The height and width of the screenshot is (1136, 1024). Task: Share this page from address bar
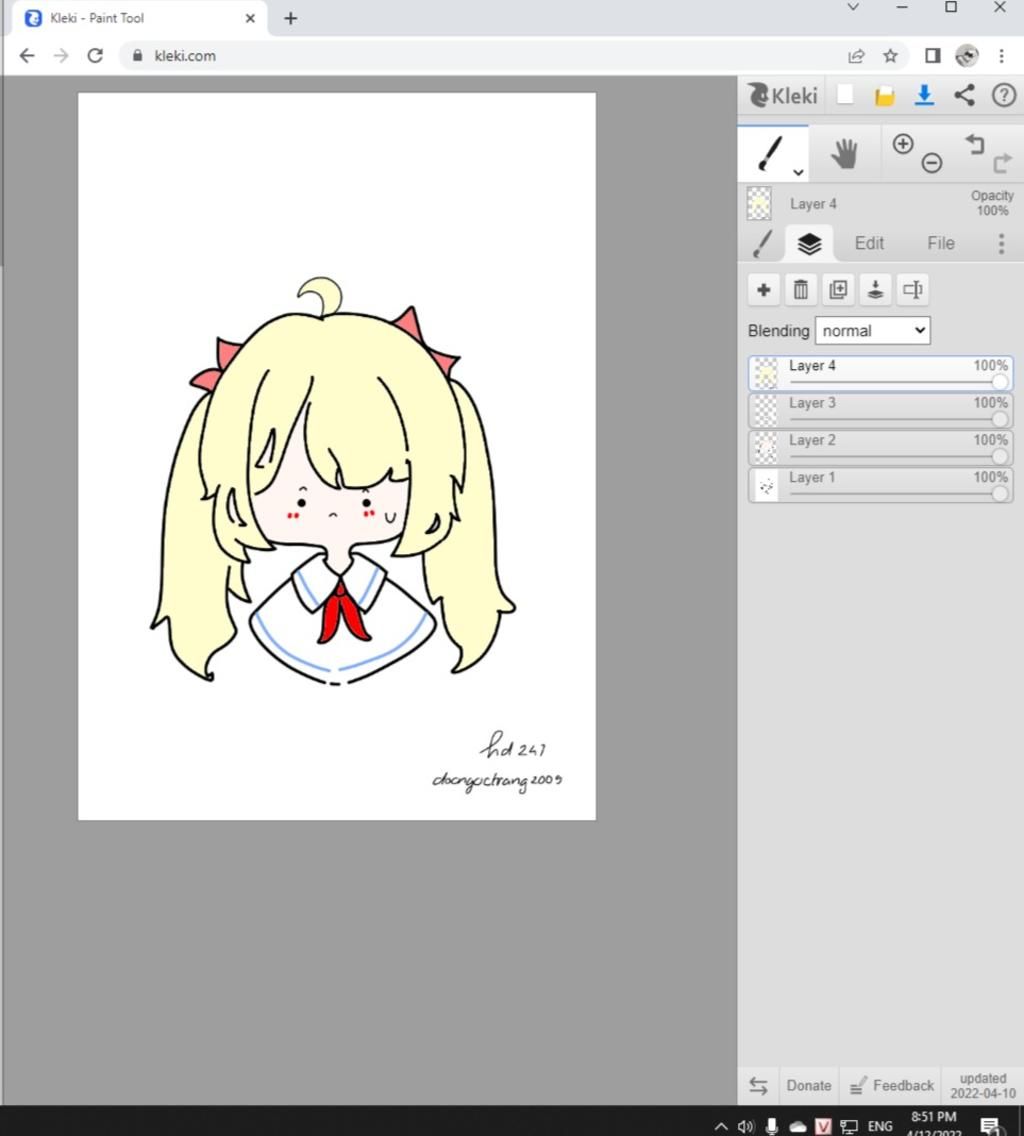coord(856,56)
